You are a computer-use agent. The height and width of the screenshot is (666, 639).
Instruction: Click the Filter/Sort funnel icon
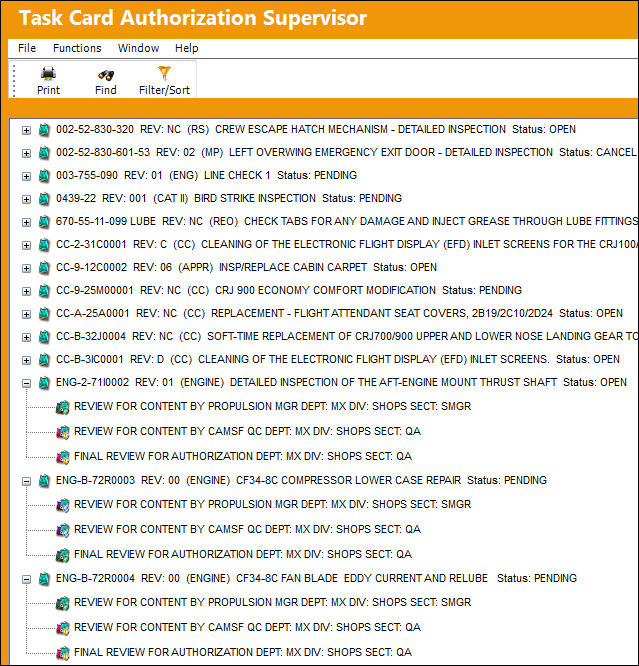(x=164, y=73)
